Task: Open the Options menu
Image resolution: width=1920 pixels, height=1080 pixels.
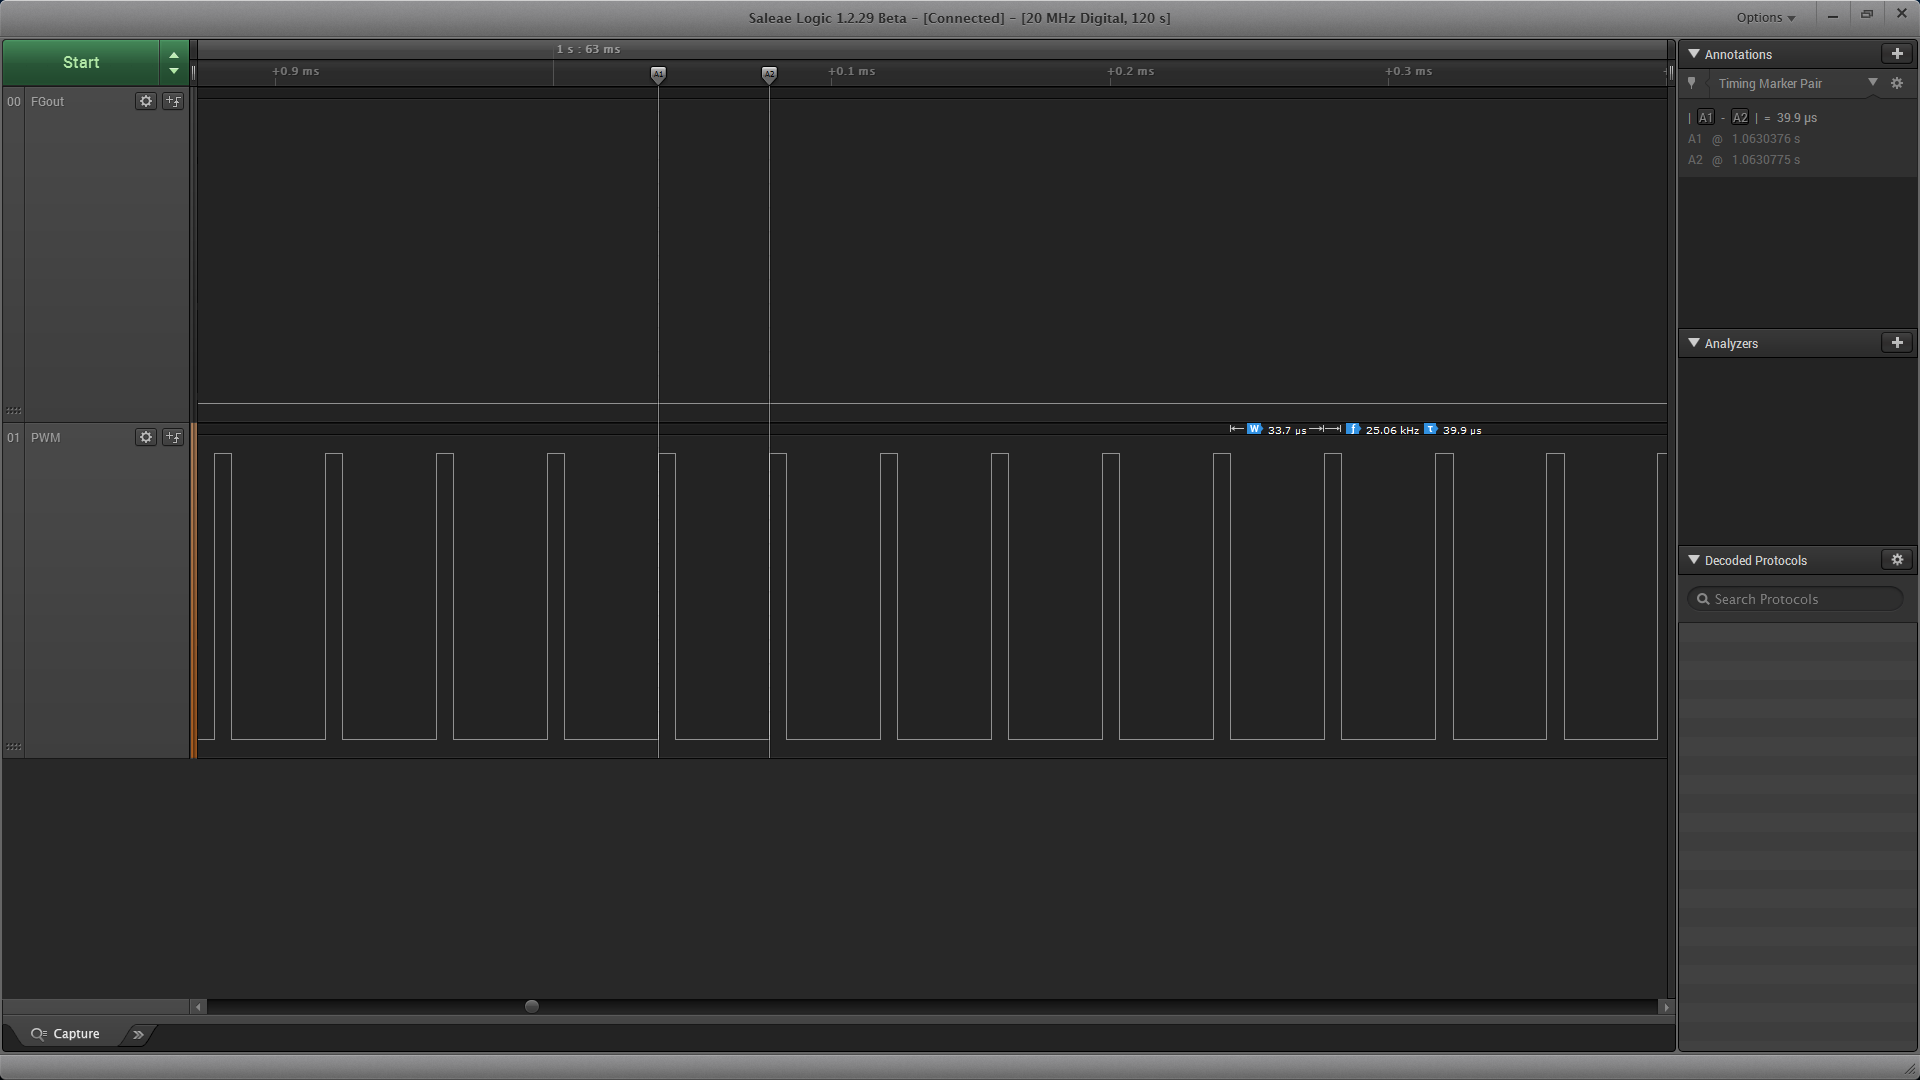Action: coord(1765,17)
